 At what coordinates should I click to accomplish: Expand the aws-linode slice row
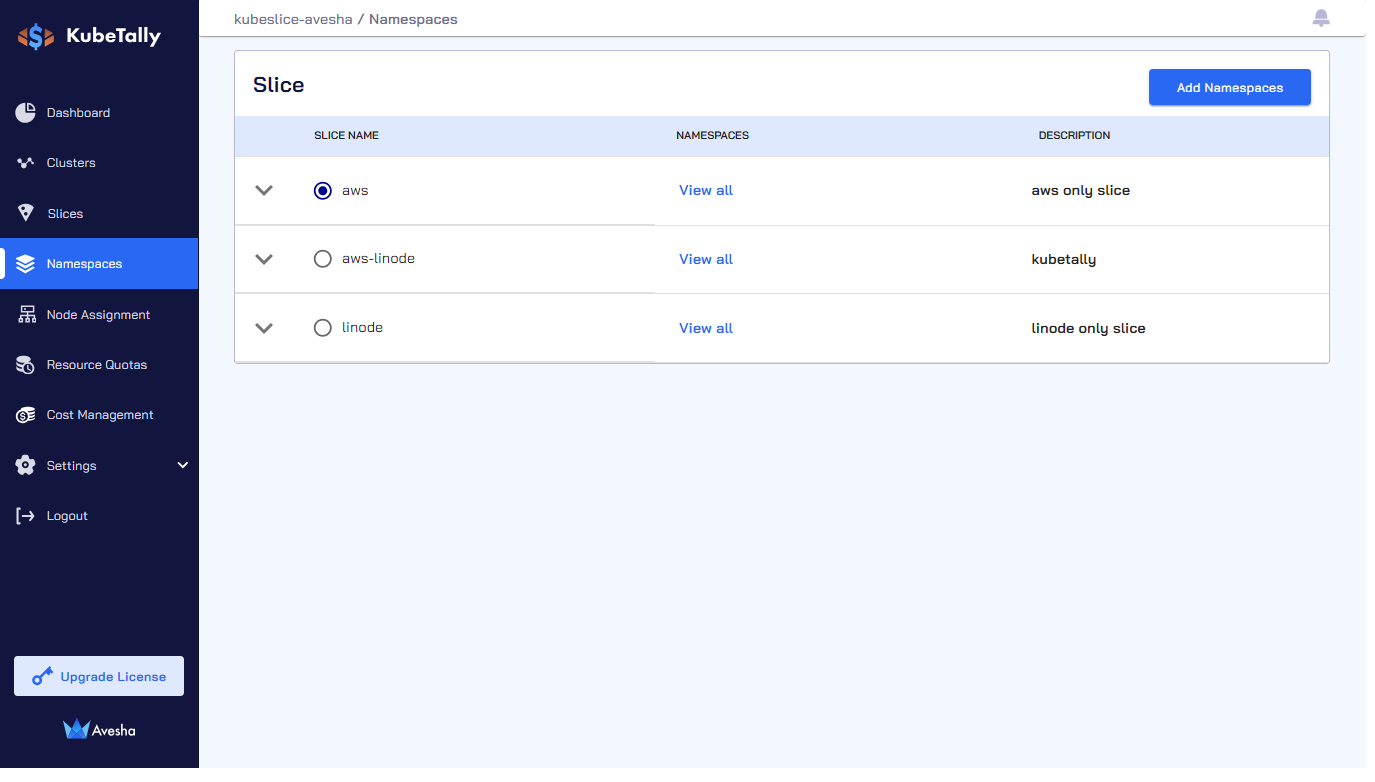(x=264, y=259)
